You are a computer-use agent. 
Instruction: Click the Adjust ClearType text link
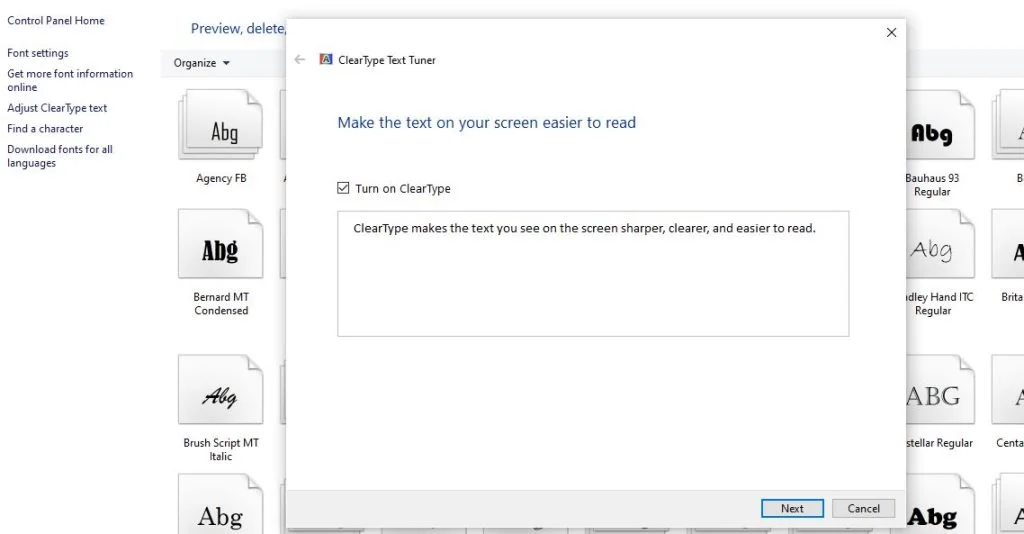pyautogui.click(x=57, y=108)
